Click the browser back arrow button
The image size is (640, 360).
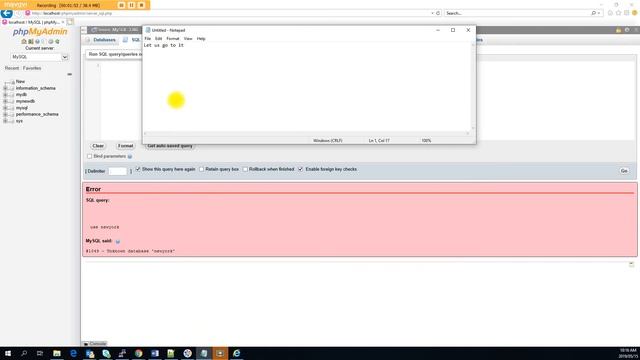(x=7, y=13)
